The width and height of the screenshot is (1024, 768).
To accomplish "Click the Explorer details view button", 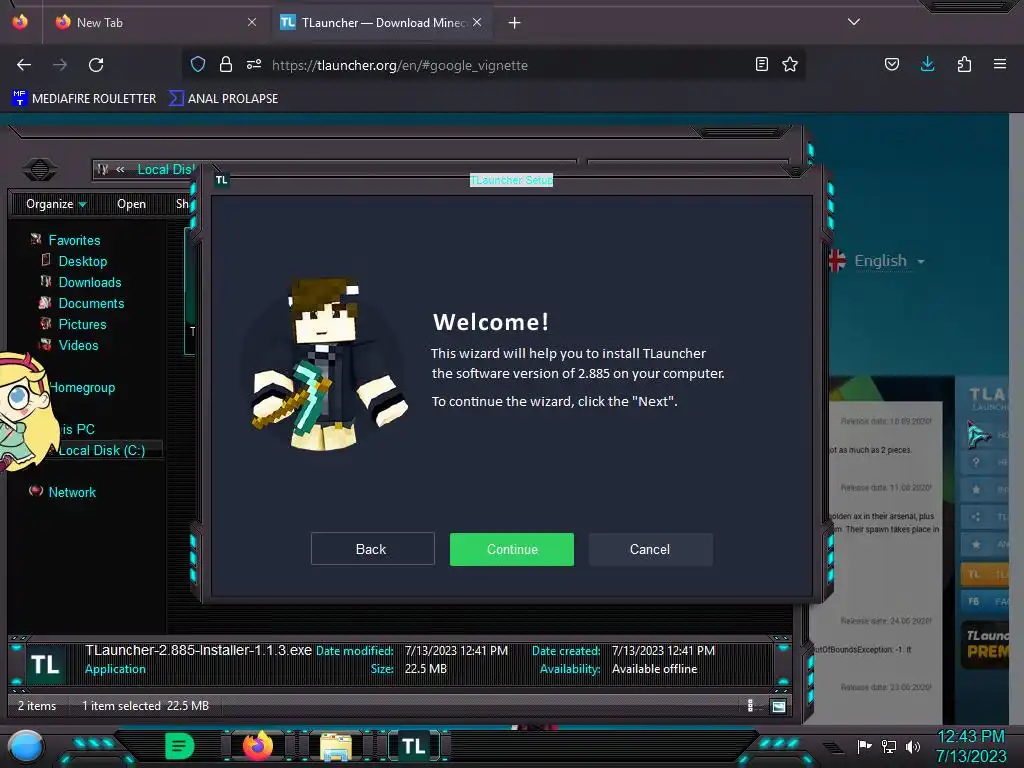I will [x=750, y=706].
